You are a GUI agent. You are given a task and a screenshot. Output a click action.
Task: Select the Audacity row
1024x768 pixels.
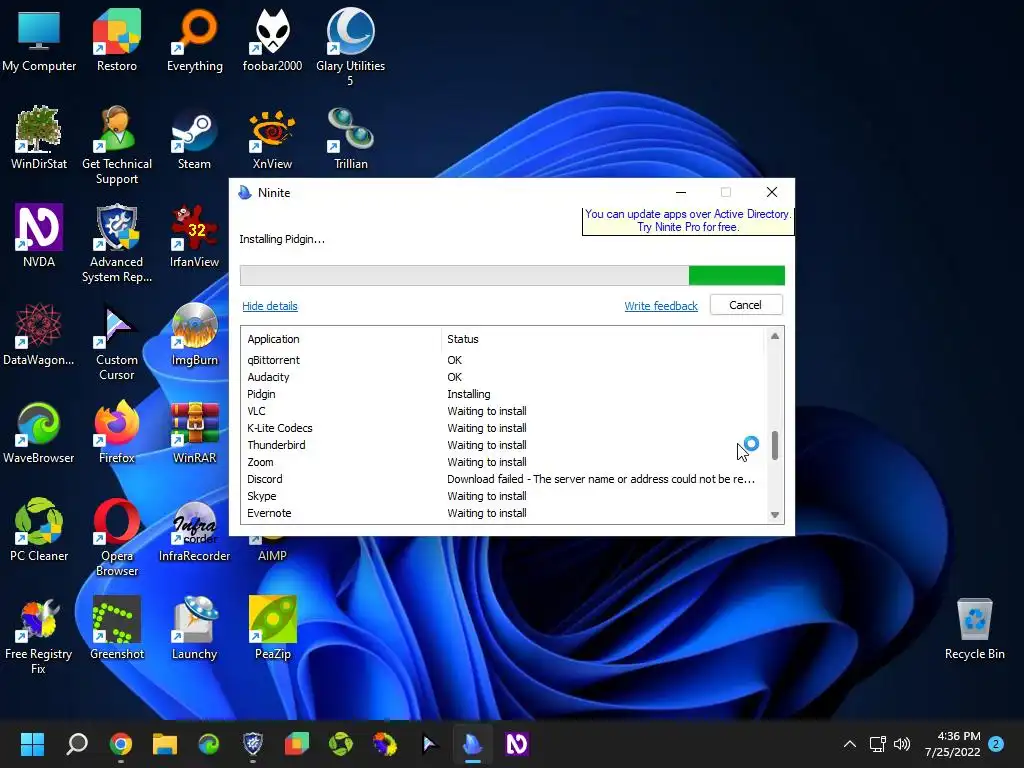[x=503, y=377]
